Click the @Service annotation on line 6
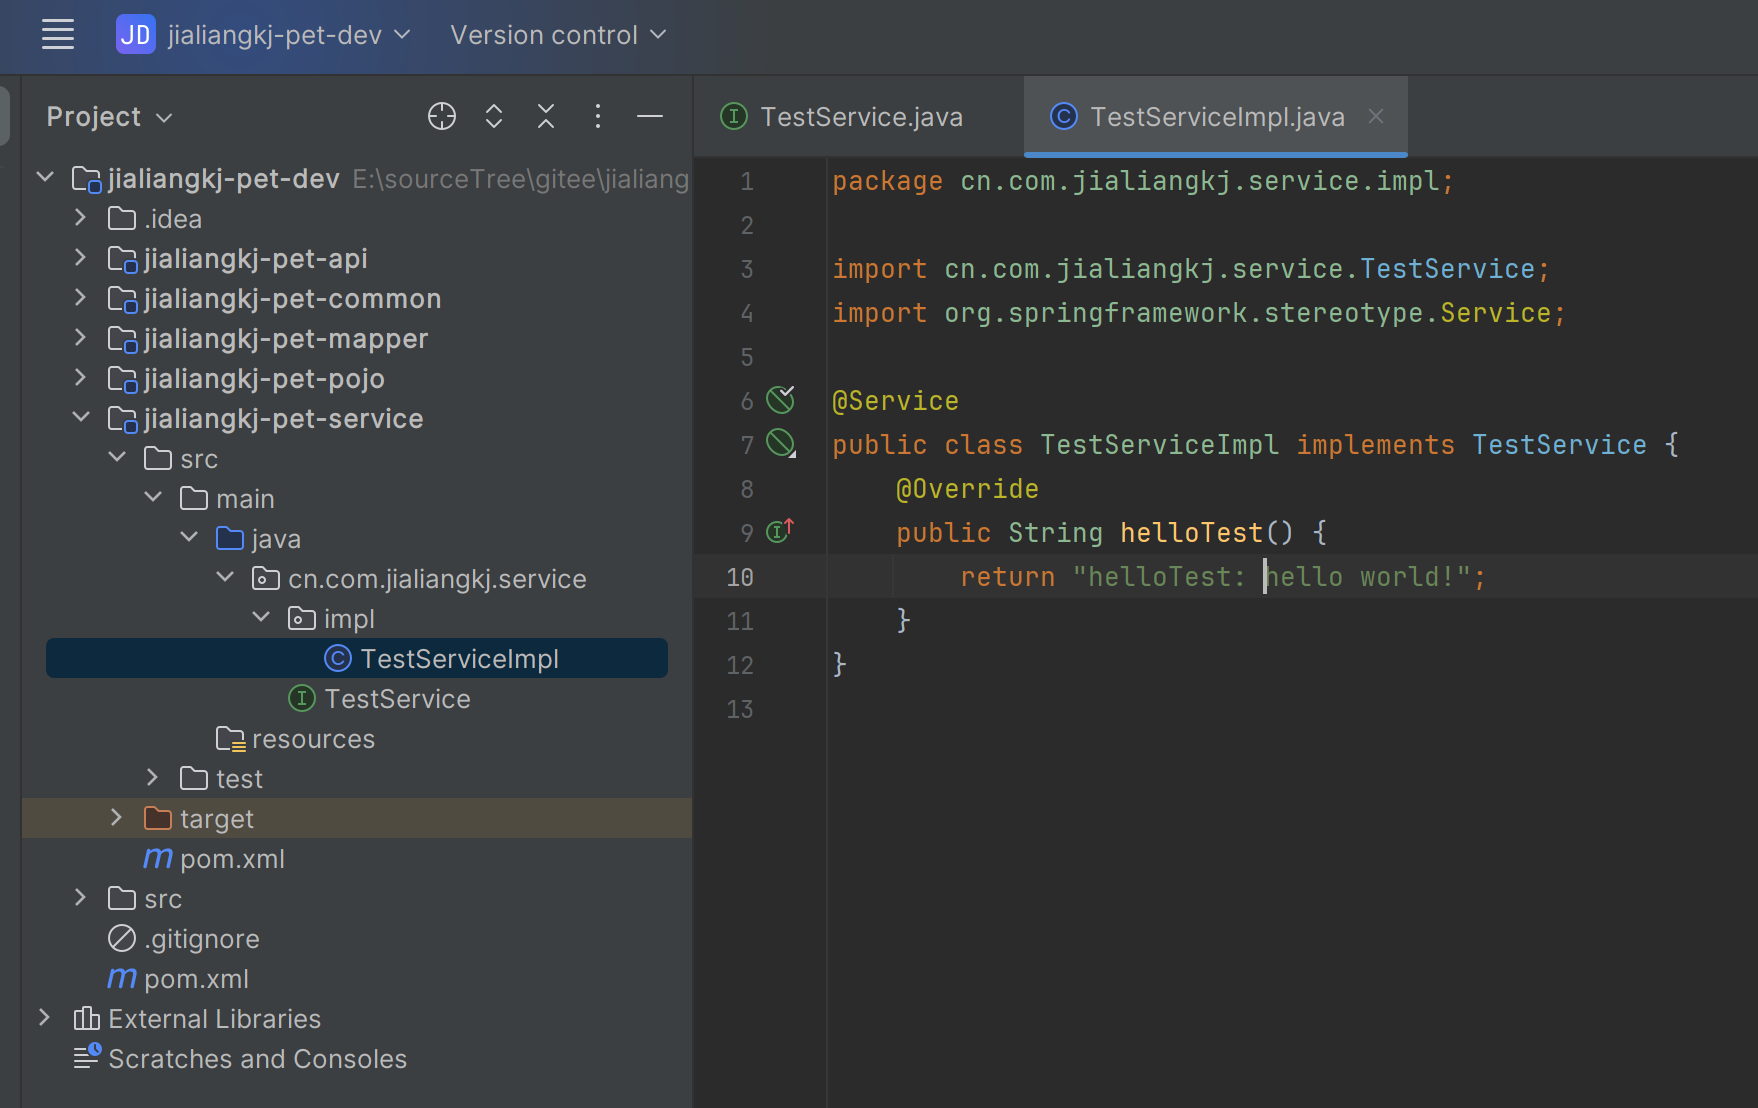Image resolution: width=1758 pixels, height=1108 pixels. [x=896, y=401]
